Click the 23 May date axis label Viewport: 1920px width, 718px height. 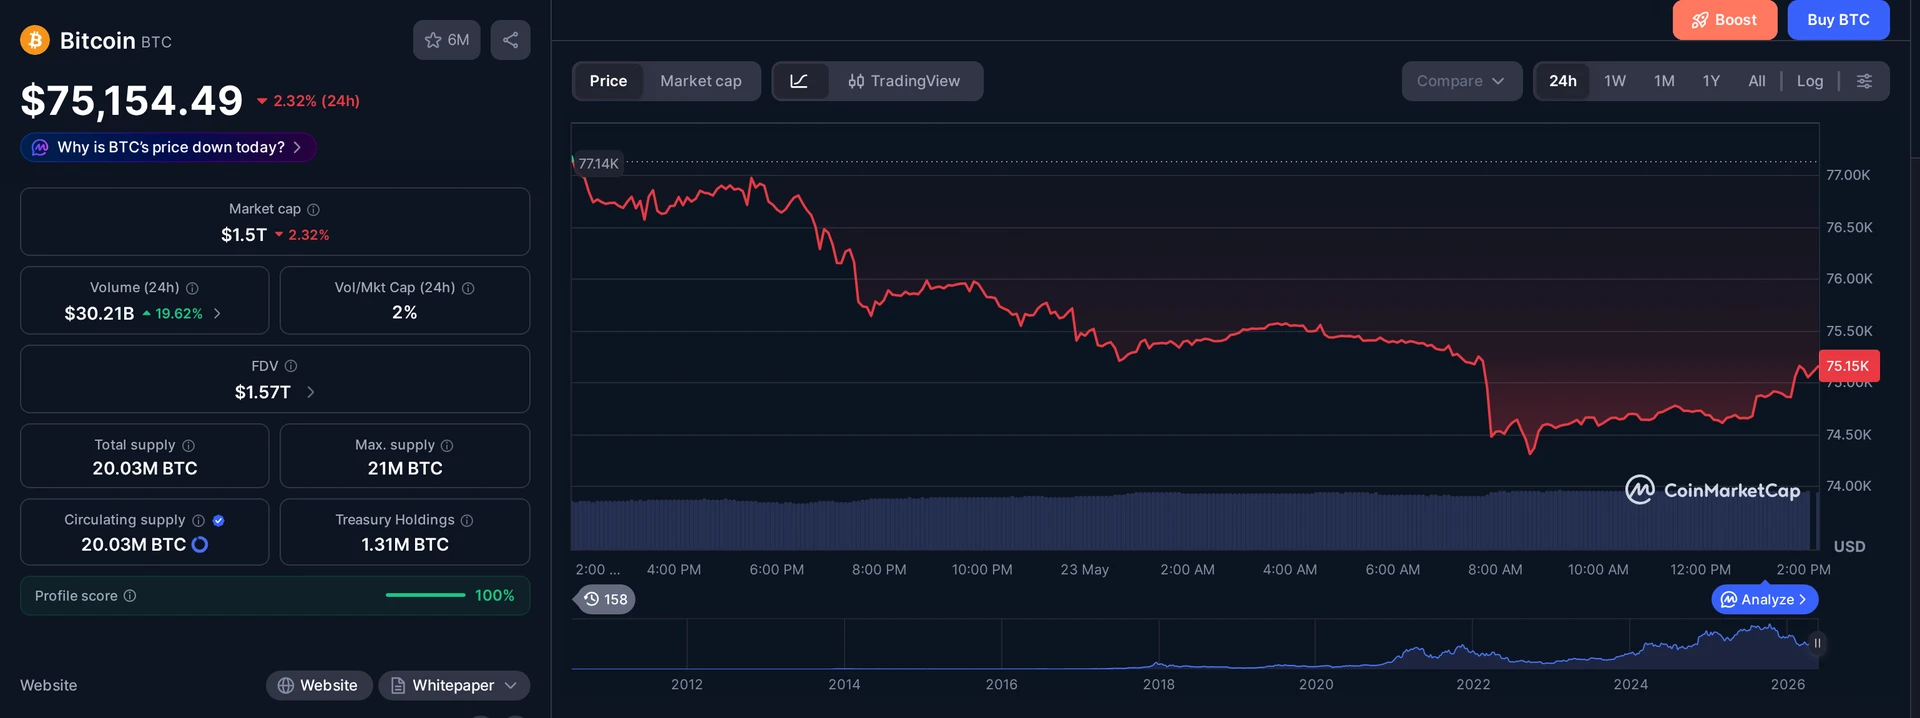pyautogui.click(x=1084, y=569)
